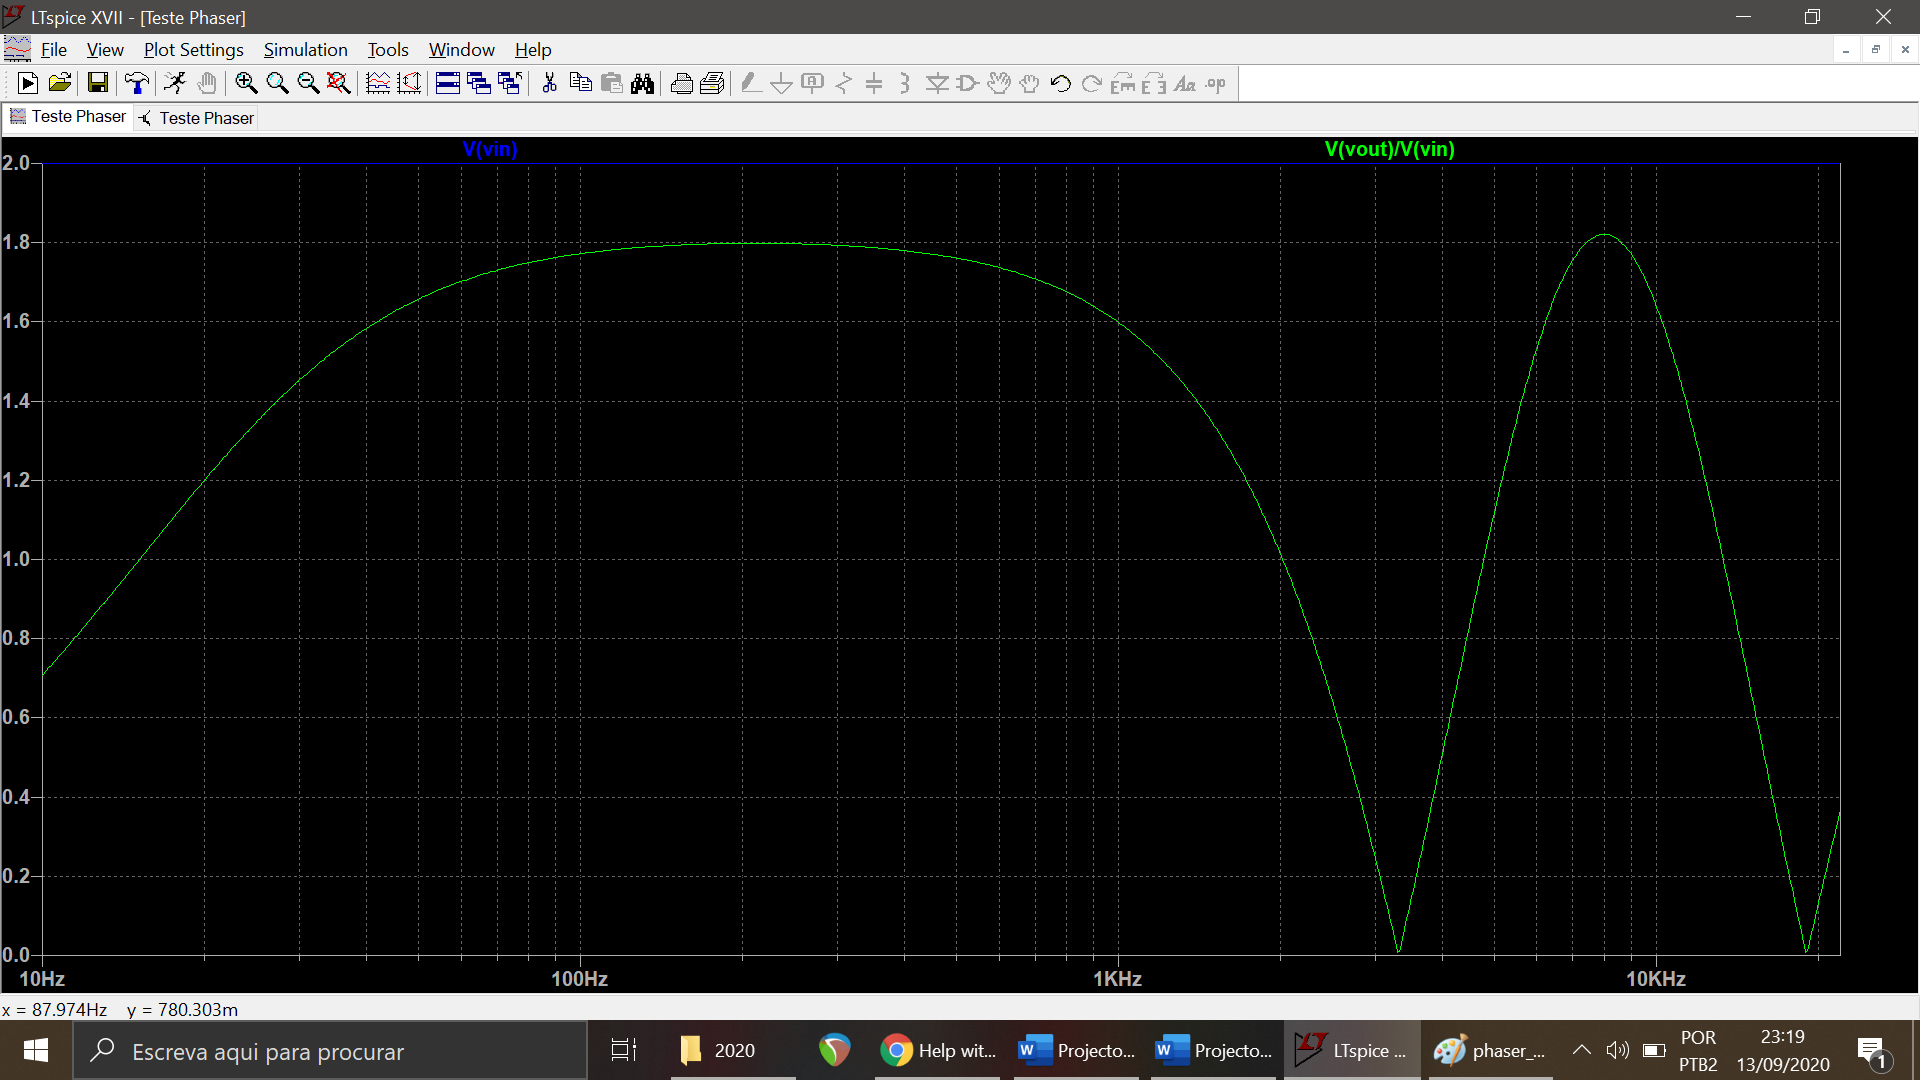Save the file with floppy icon
1920x1080 pixels.
[97, 84]
